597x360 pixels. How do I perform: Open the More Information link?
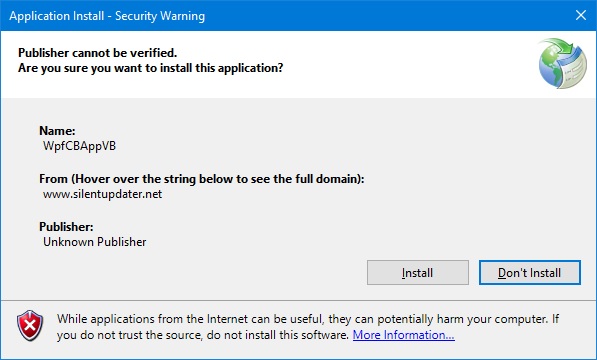click(x=404, y=335)
